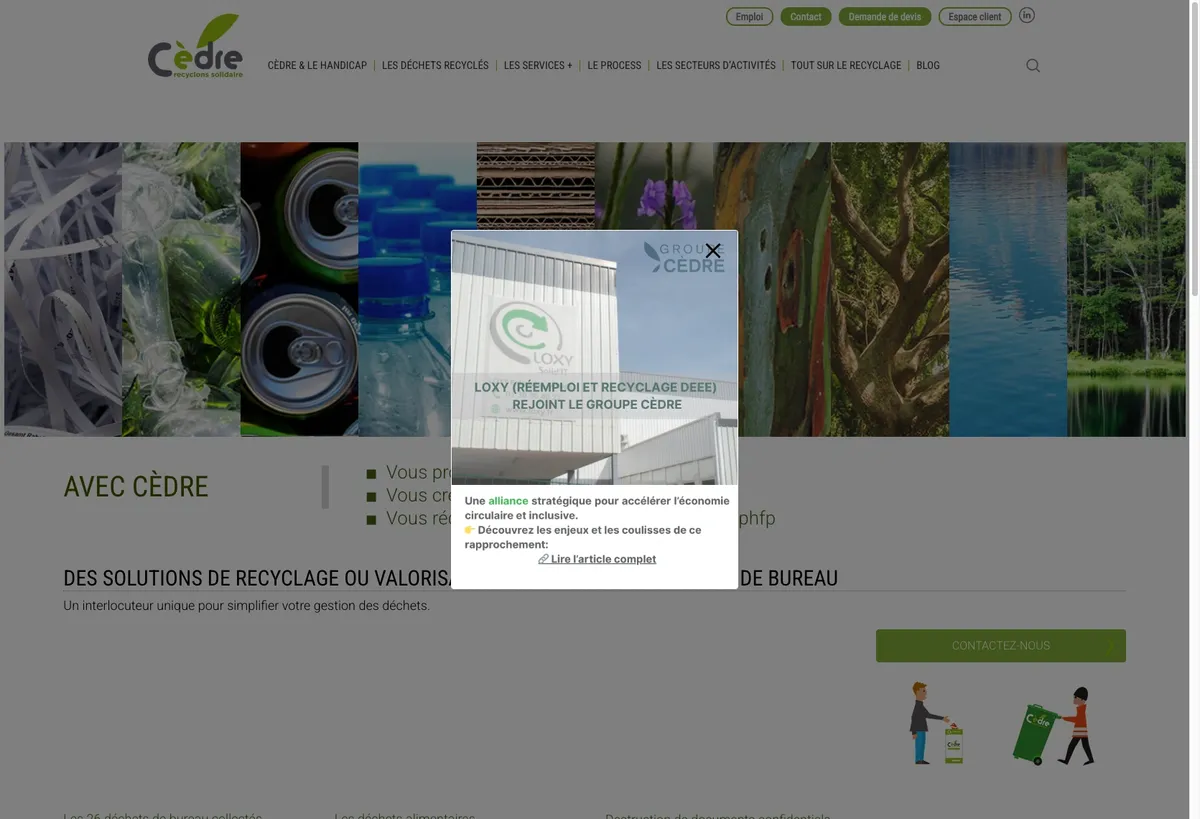Screen dimensions: 1200x819
Task: Open the LinkedIn icon in header
Action: pyautogui.click(x=1027, y=15)
